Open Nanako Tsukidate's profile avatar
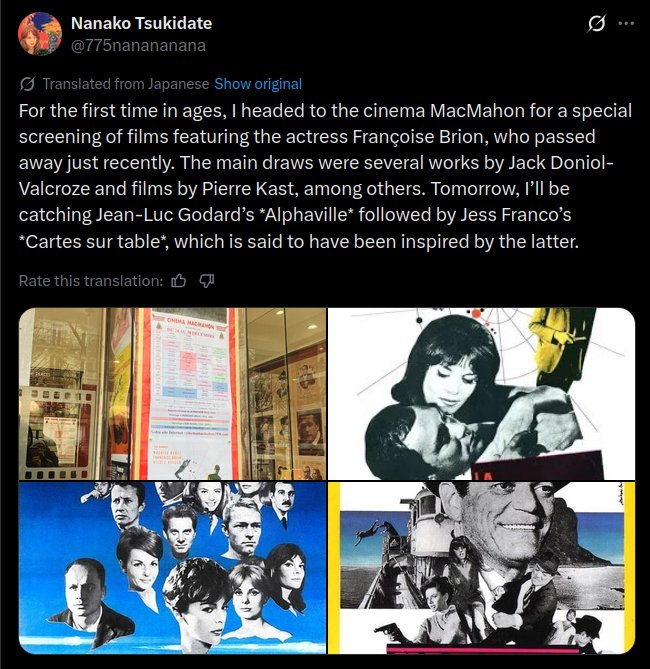Screen dimensions: 650x669 [x=40, y=34]
